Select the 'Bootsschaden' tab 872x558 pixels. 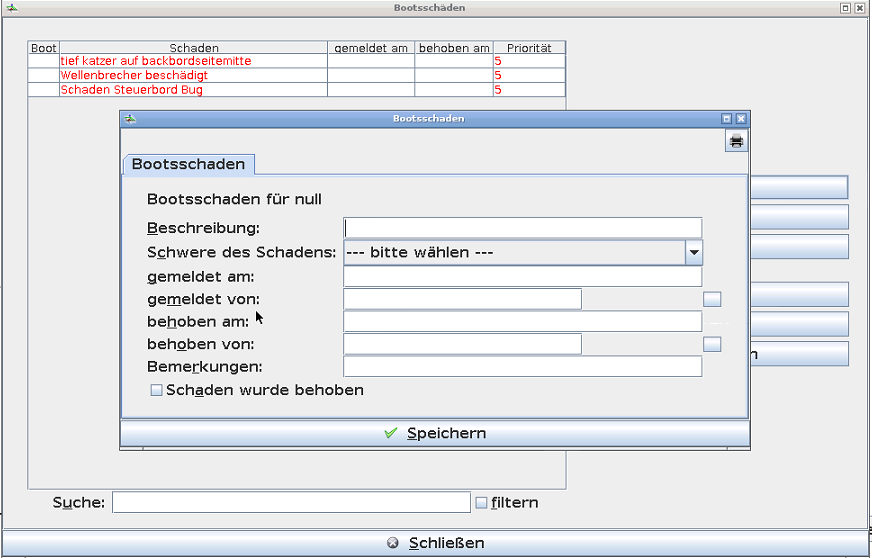tap(188, 164)
